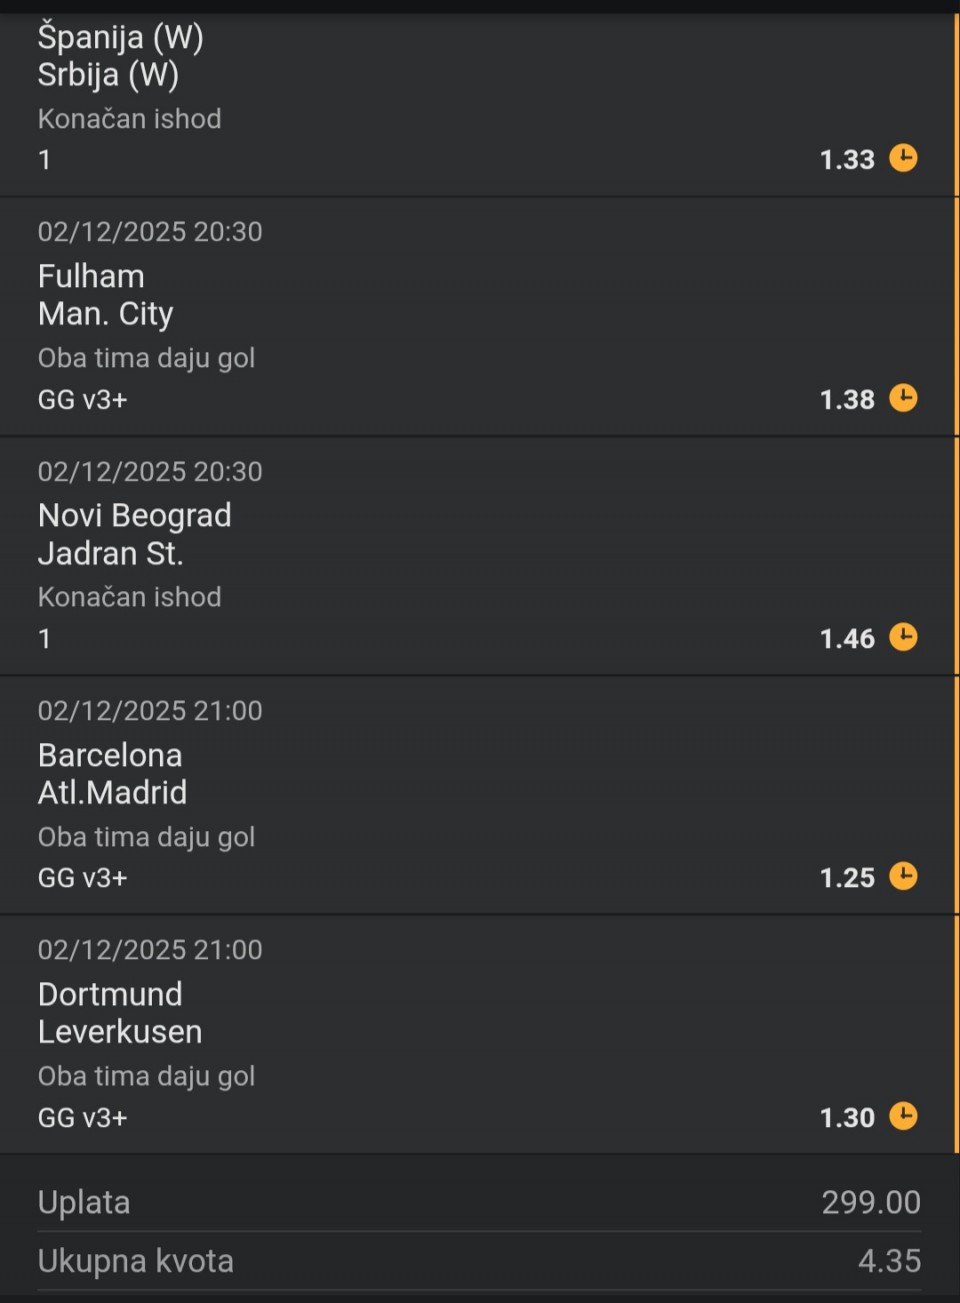Click the Ukupna kvota value 4.35
Screen dimensions: 960x1303
pos(888,1261)
